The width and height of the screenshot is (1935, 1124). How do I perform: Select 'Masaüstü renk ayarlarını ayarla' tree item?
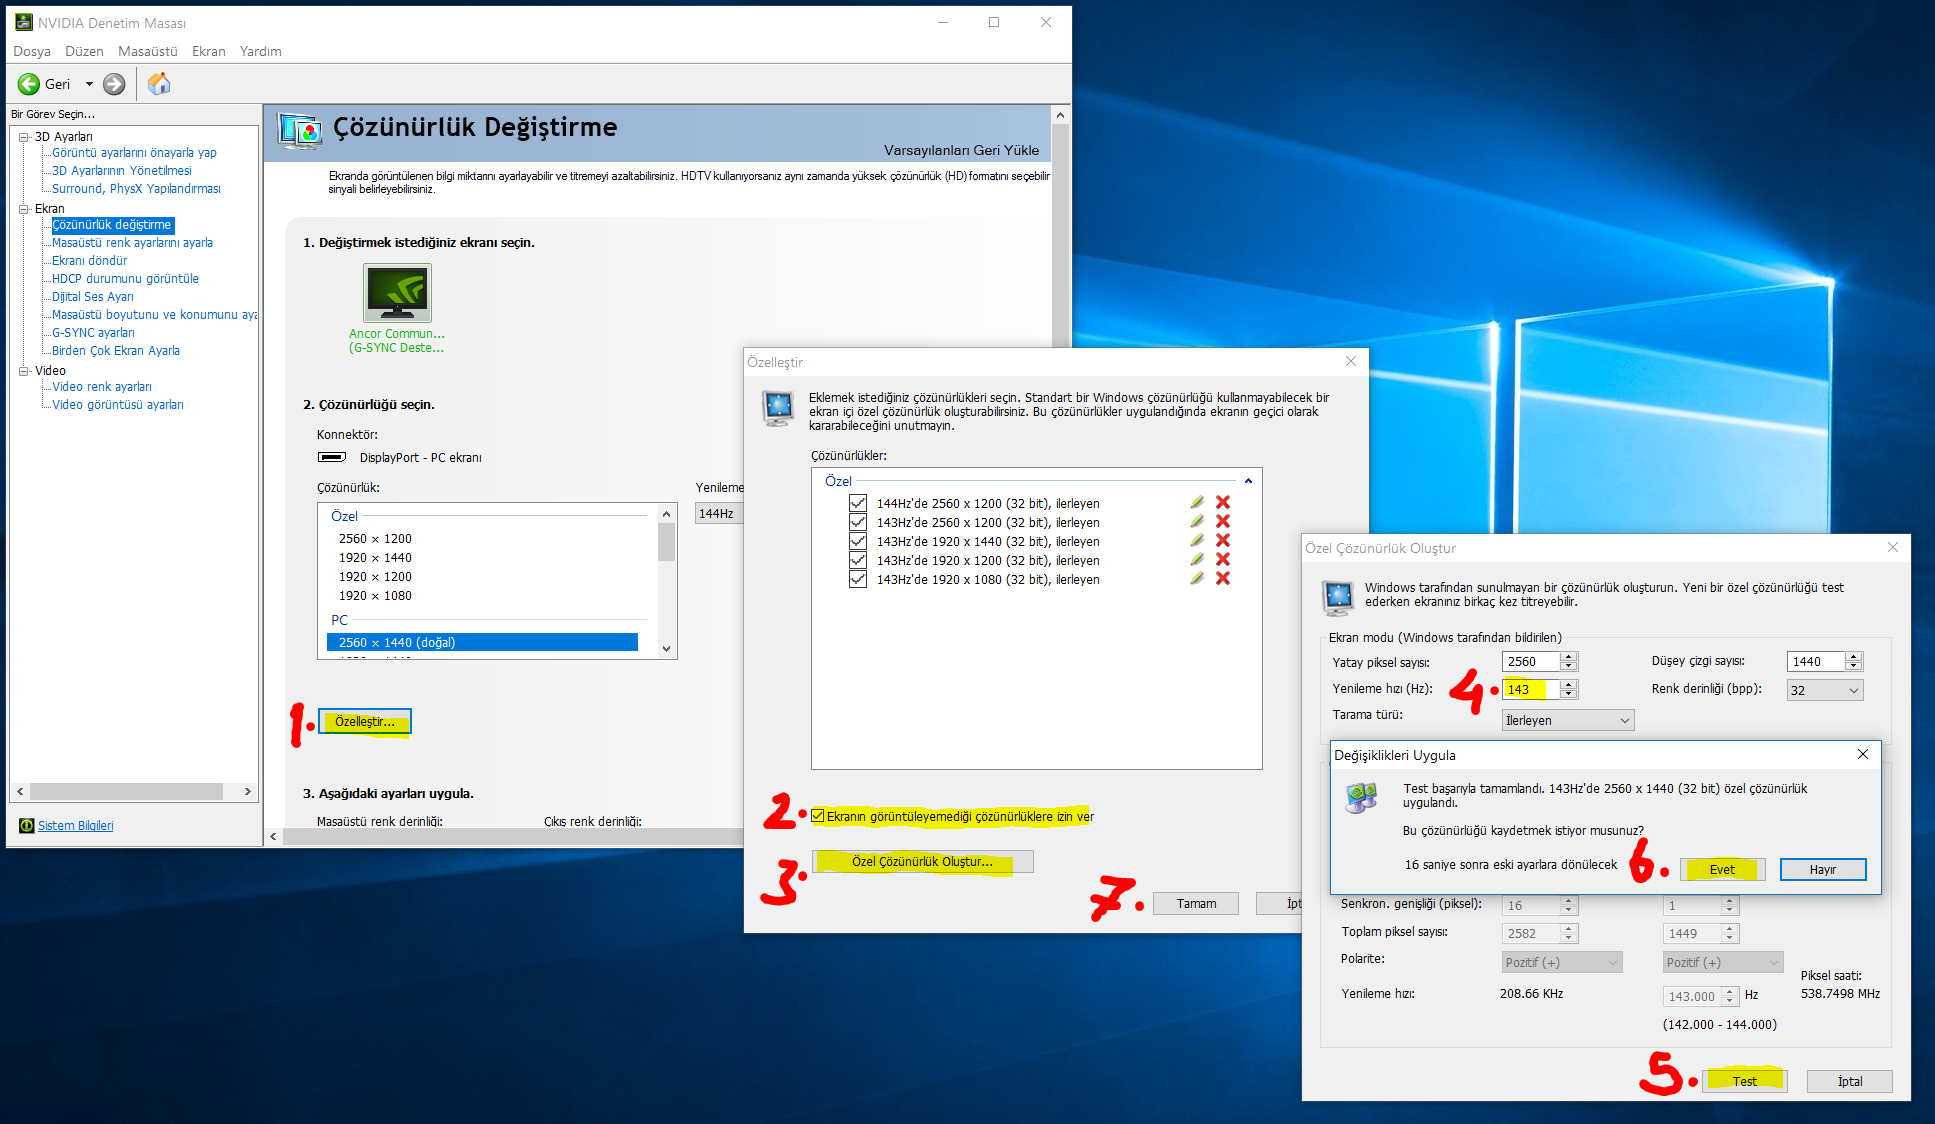click(132, 242)
